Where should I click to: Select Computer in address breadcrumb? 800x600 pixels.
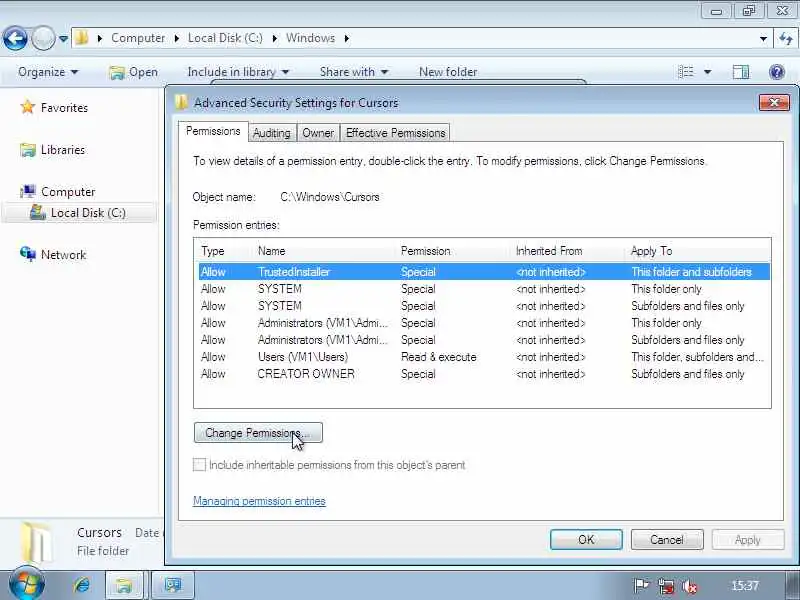[138, 38]
